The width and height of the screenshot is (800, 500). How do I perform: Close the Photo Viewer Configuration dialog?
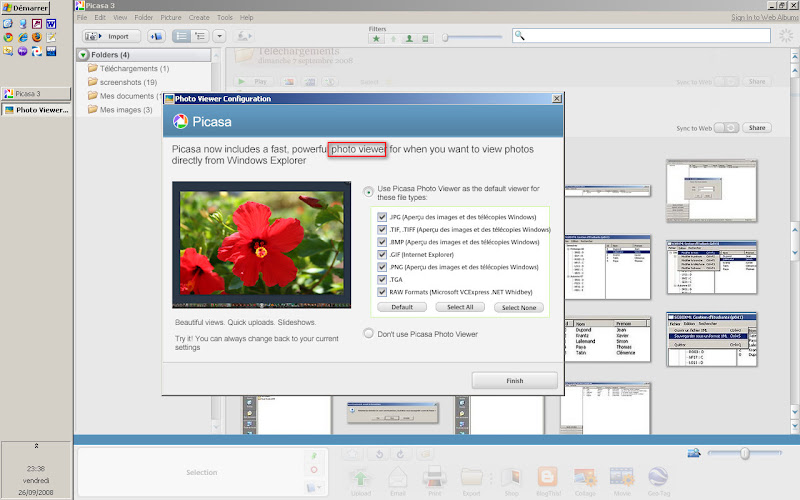pos(557,98)
